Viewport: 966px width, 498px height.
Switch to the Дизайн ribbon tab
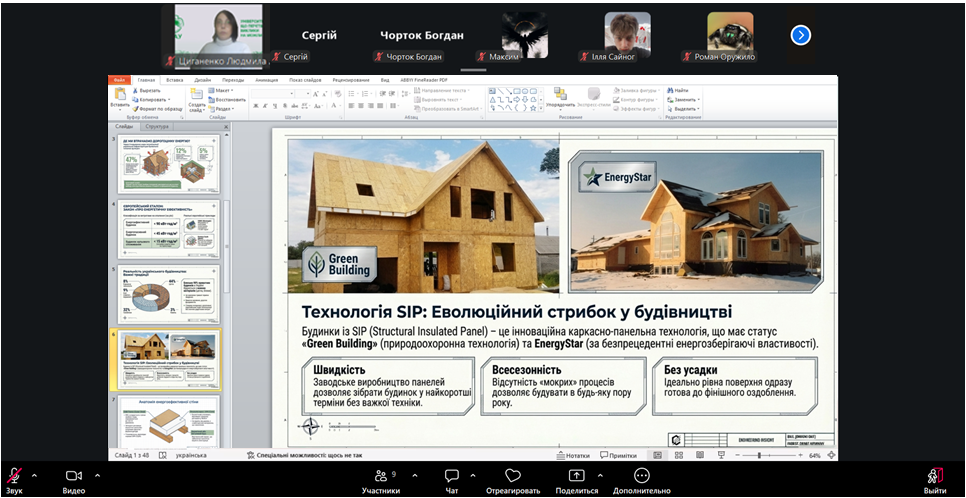(x=203, y=79)
